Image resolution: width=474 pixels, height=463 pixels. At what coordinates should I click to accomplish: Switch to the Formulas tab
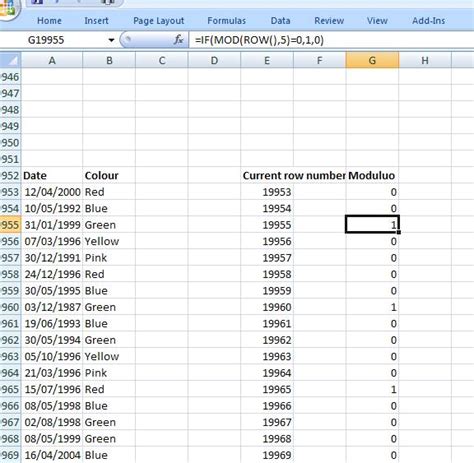(227, 21)
